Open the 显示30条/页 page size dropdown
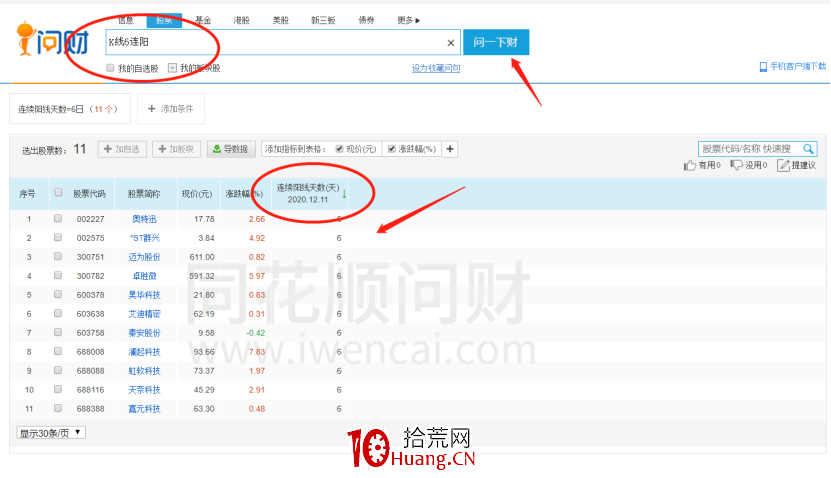 [51, 433]
